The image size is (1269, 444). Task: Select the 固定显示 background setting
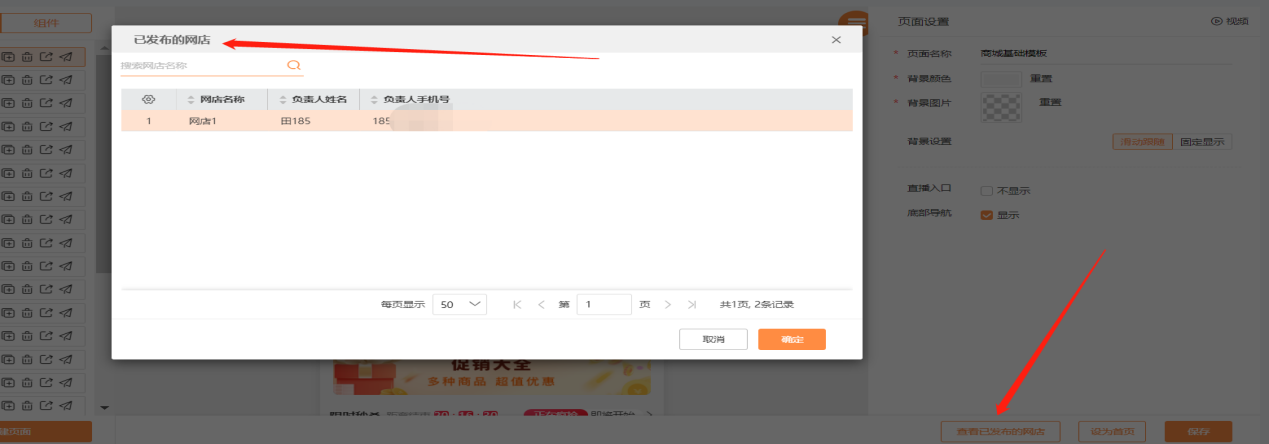[1202, 142]
